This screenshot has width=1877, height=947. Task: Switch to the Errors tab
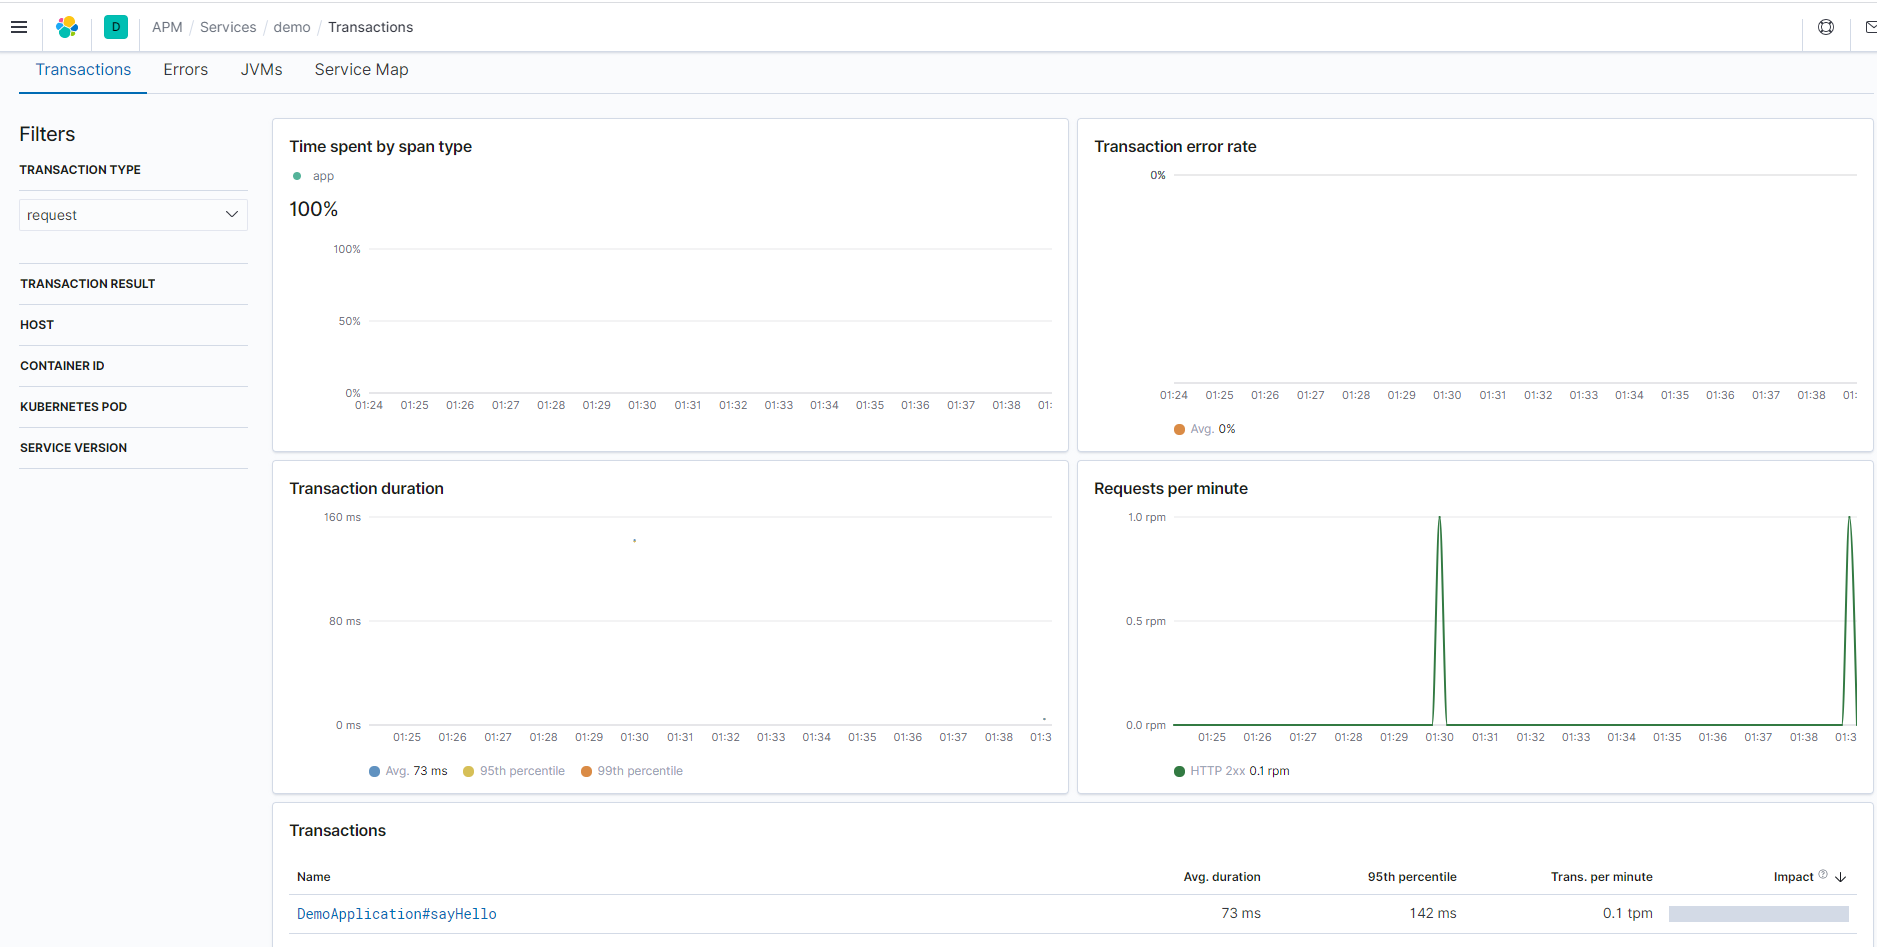pyautogui.click(x=186, y=70)
